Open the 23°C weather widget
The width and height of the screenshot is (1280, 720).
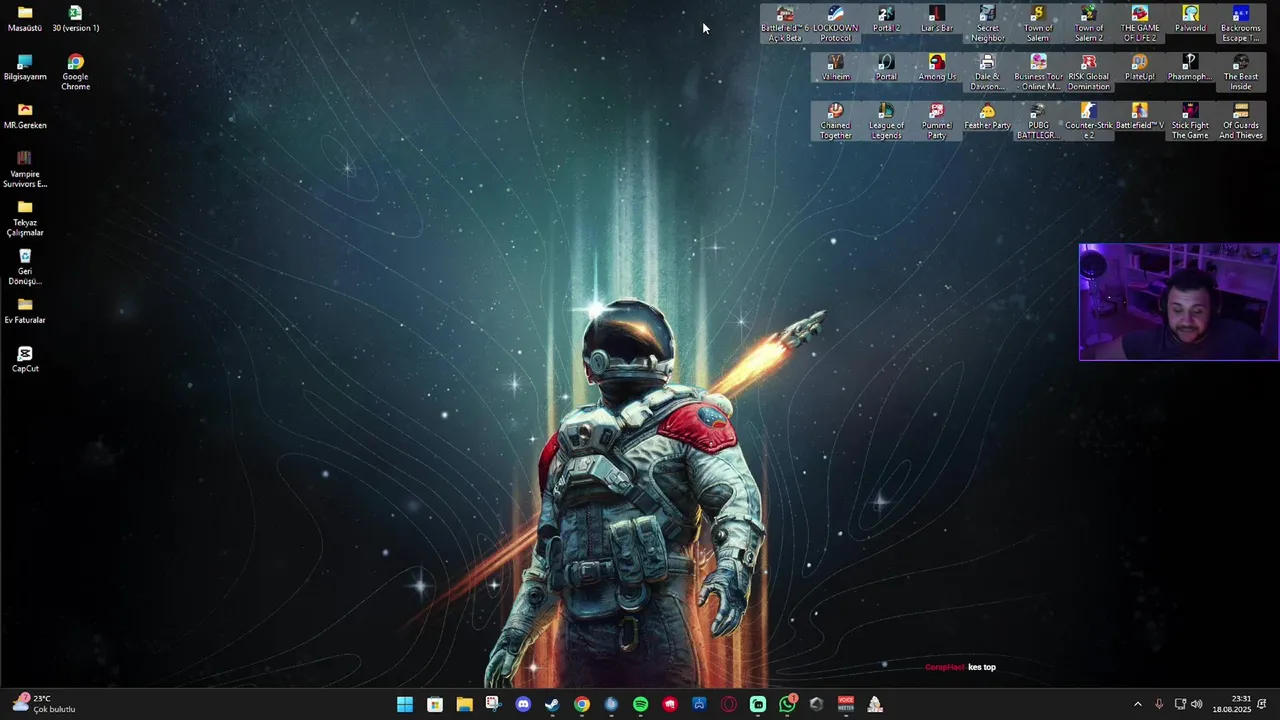coord(45,704)
